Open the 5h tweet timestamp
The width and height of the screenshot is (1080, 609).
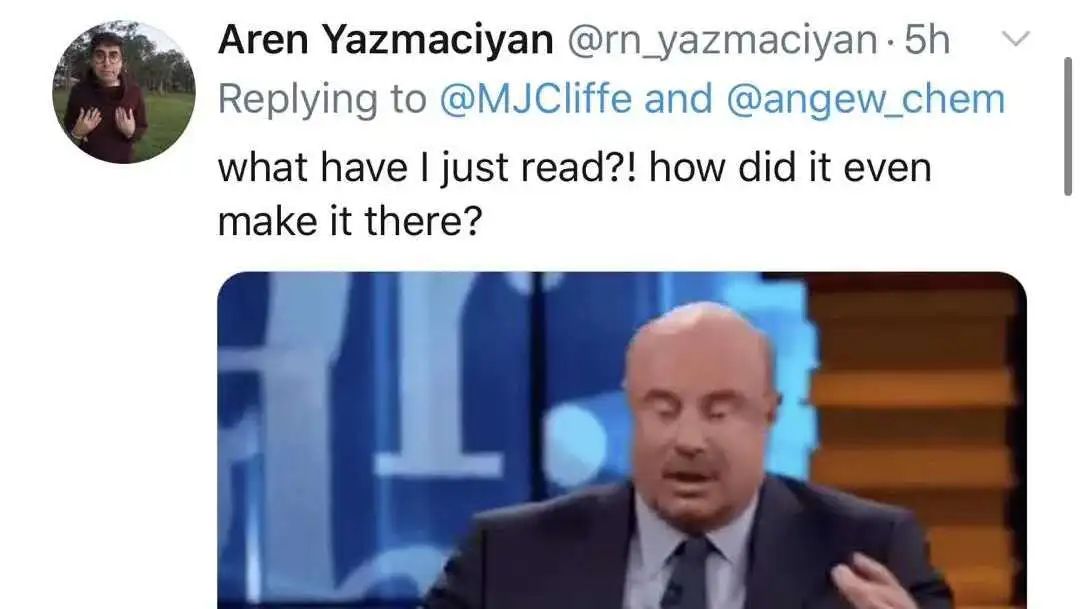coord(927,40)
